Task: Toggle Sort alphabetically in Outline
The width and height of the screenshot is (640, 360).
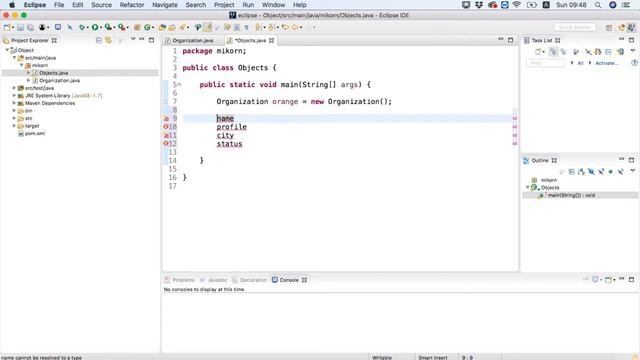Action: pos(581,172)
